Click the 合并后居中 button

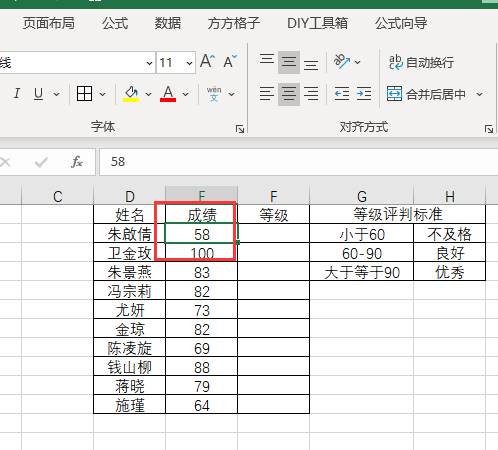pyautogui.click(x=426, y=94)
